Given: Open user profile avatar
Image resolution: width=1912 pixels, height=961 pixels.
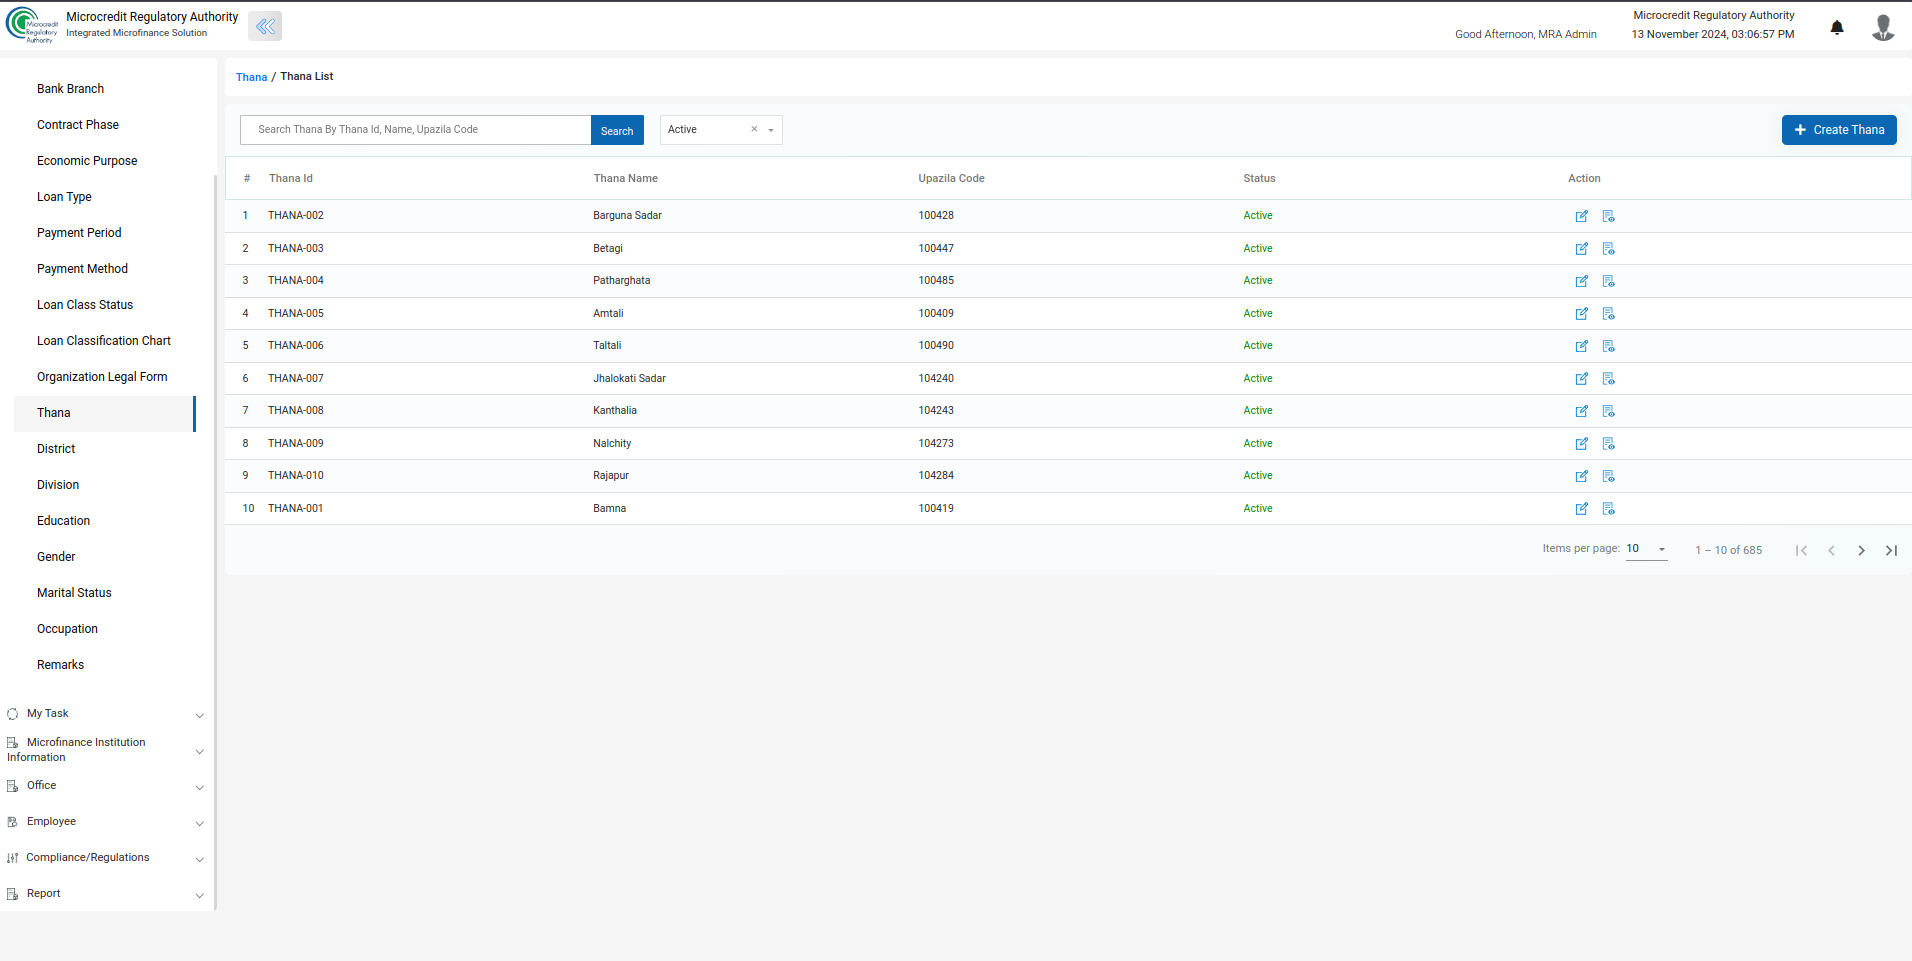Looking at the screenshot, I should [x=1883, y=28].
